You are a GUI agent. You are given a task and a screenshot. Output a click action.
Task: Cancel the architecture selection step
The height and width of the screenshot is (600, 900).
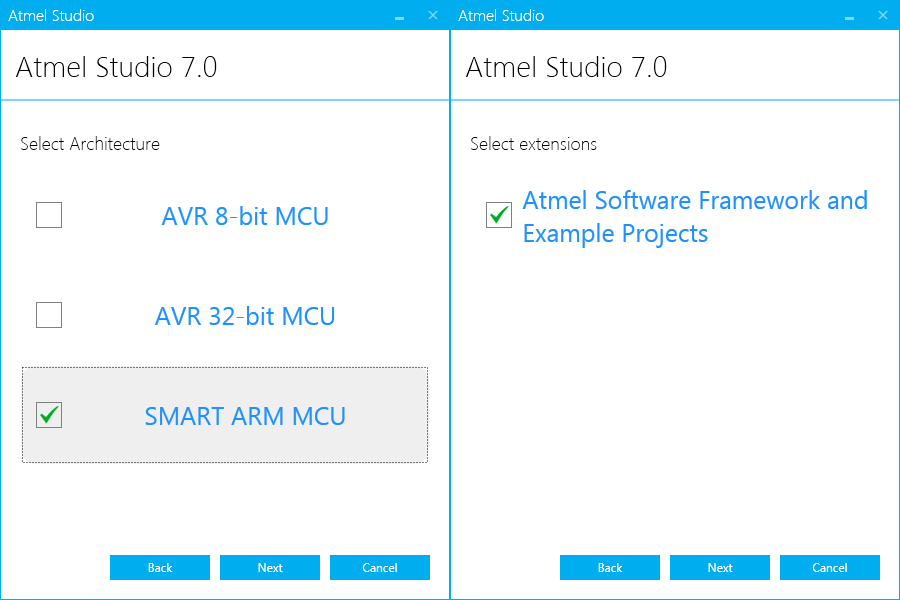[380, 567]
